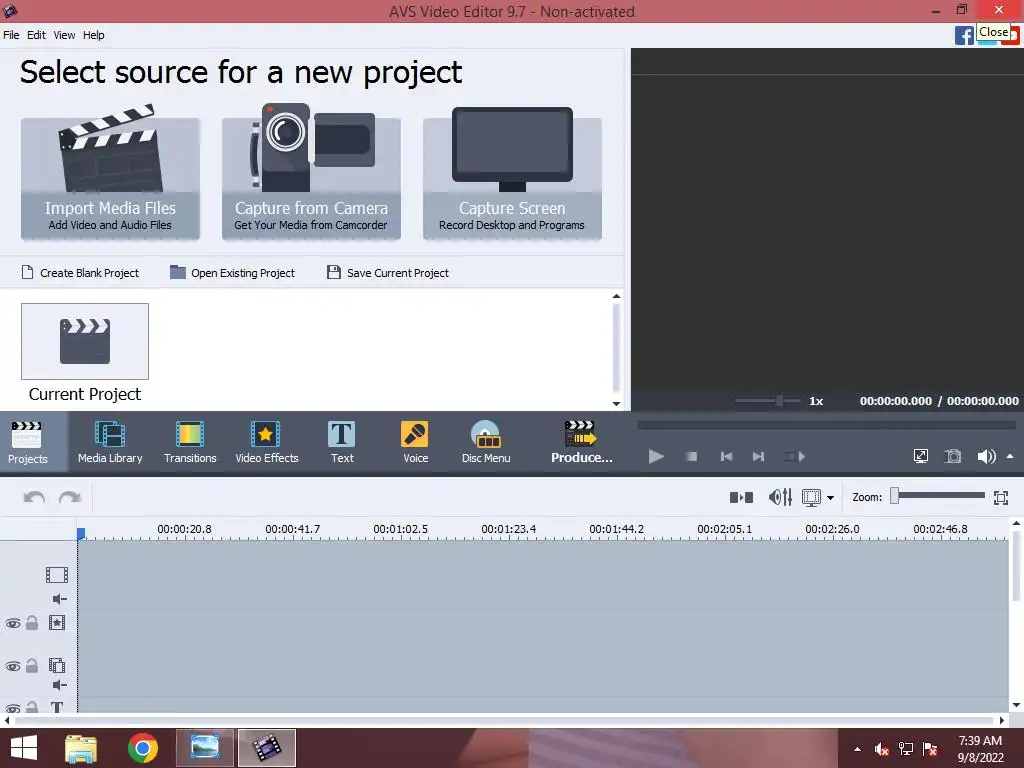Open the Windows Start menu
Image resolution: width=1024 pixels, height=768 pixels.
tap(24, 748)
